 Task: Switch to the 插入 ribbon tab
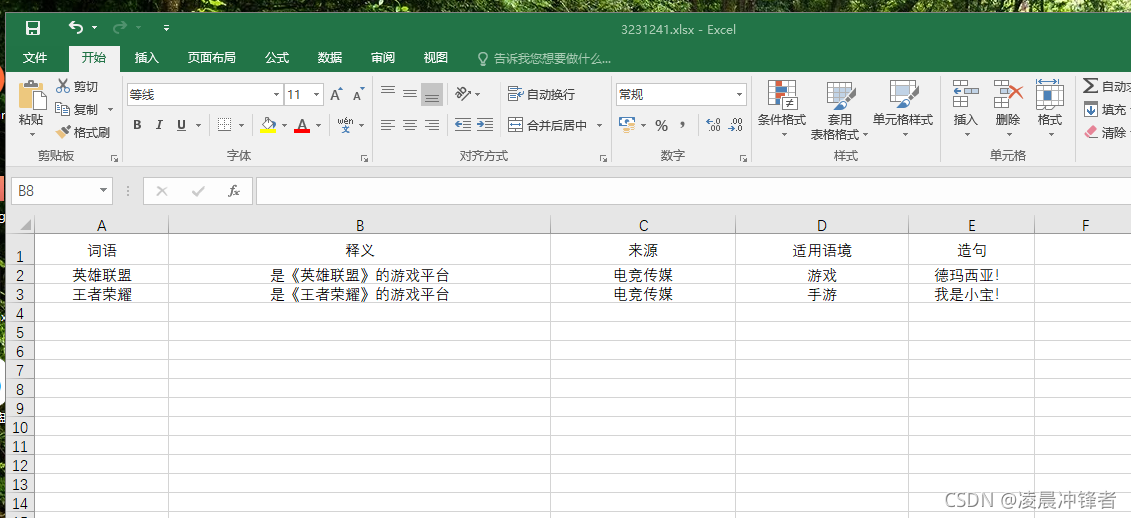[146, 58]
